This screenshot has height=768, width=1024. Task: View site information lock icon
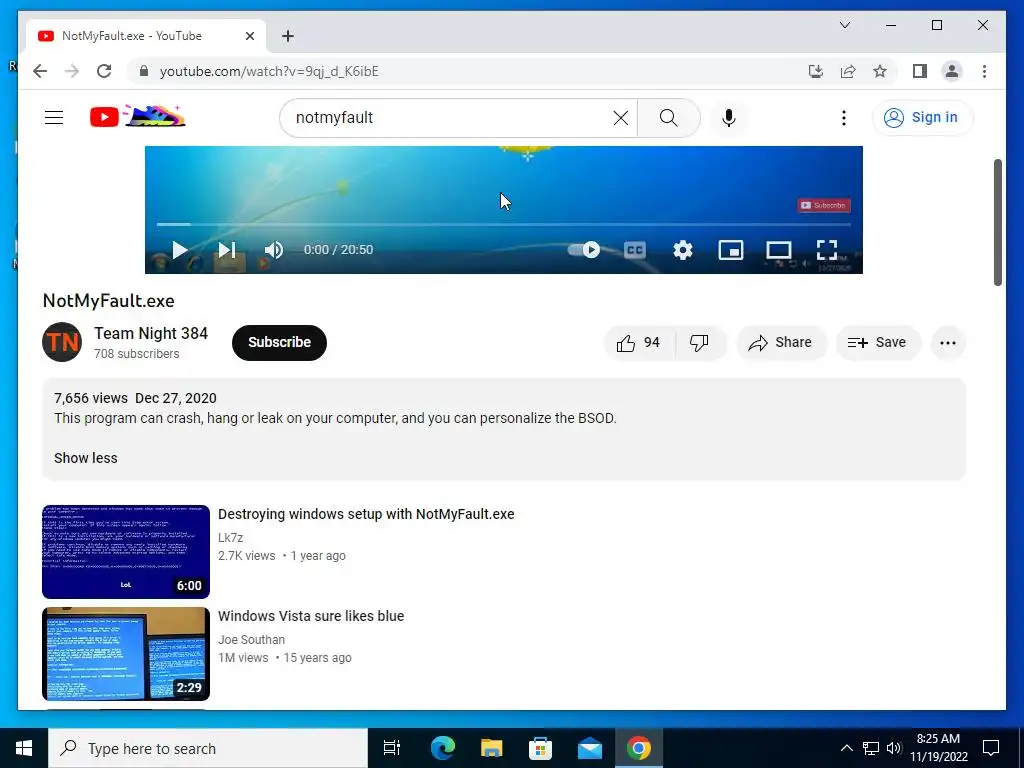point(144,71)
